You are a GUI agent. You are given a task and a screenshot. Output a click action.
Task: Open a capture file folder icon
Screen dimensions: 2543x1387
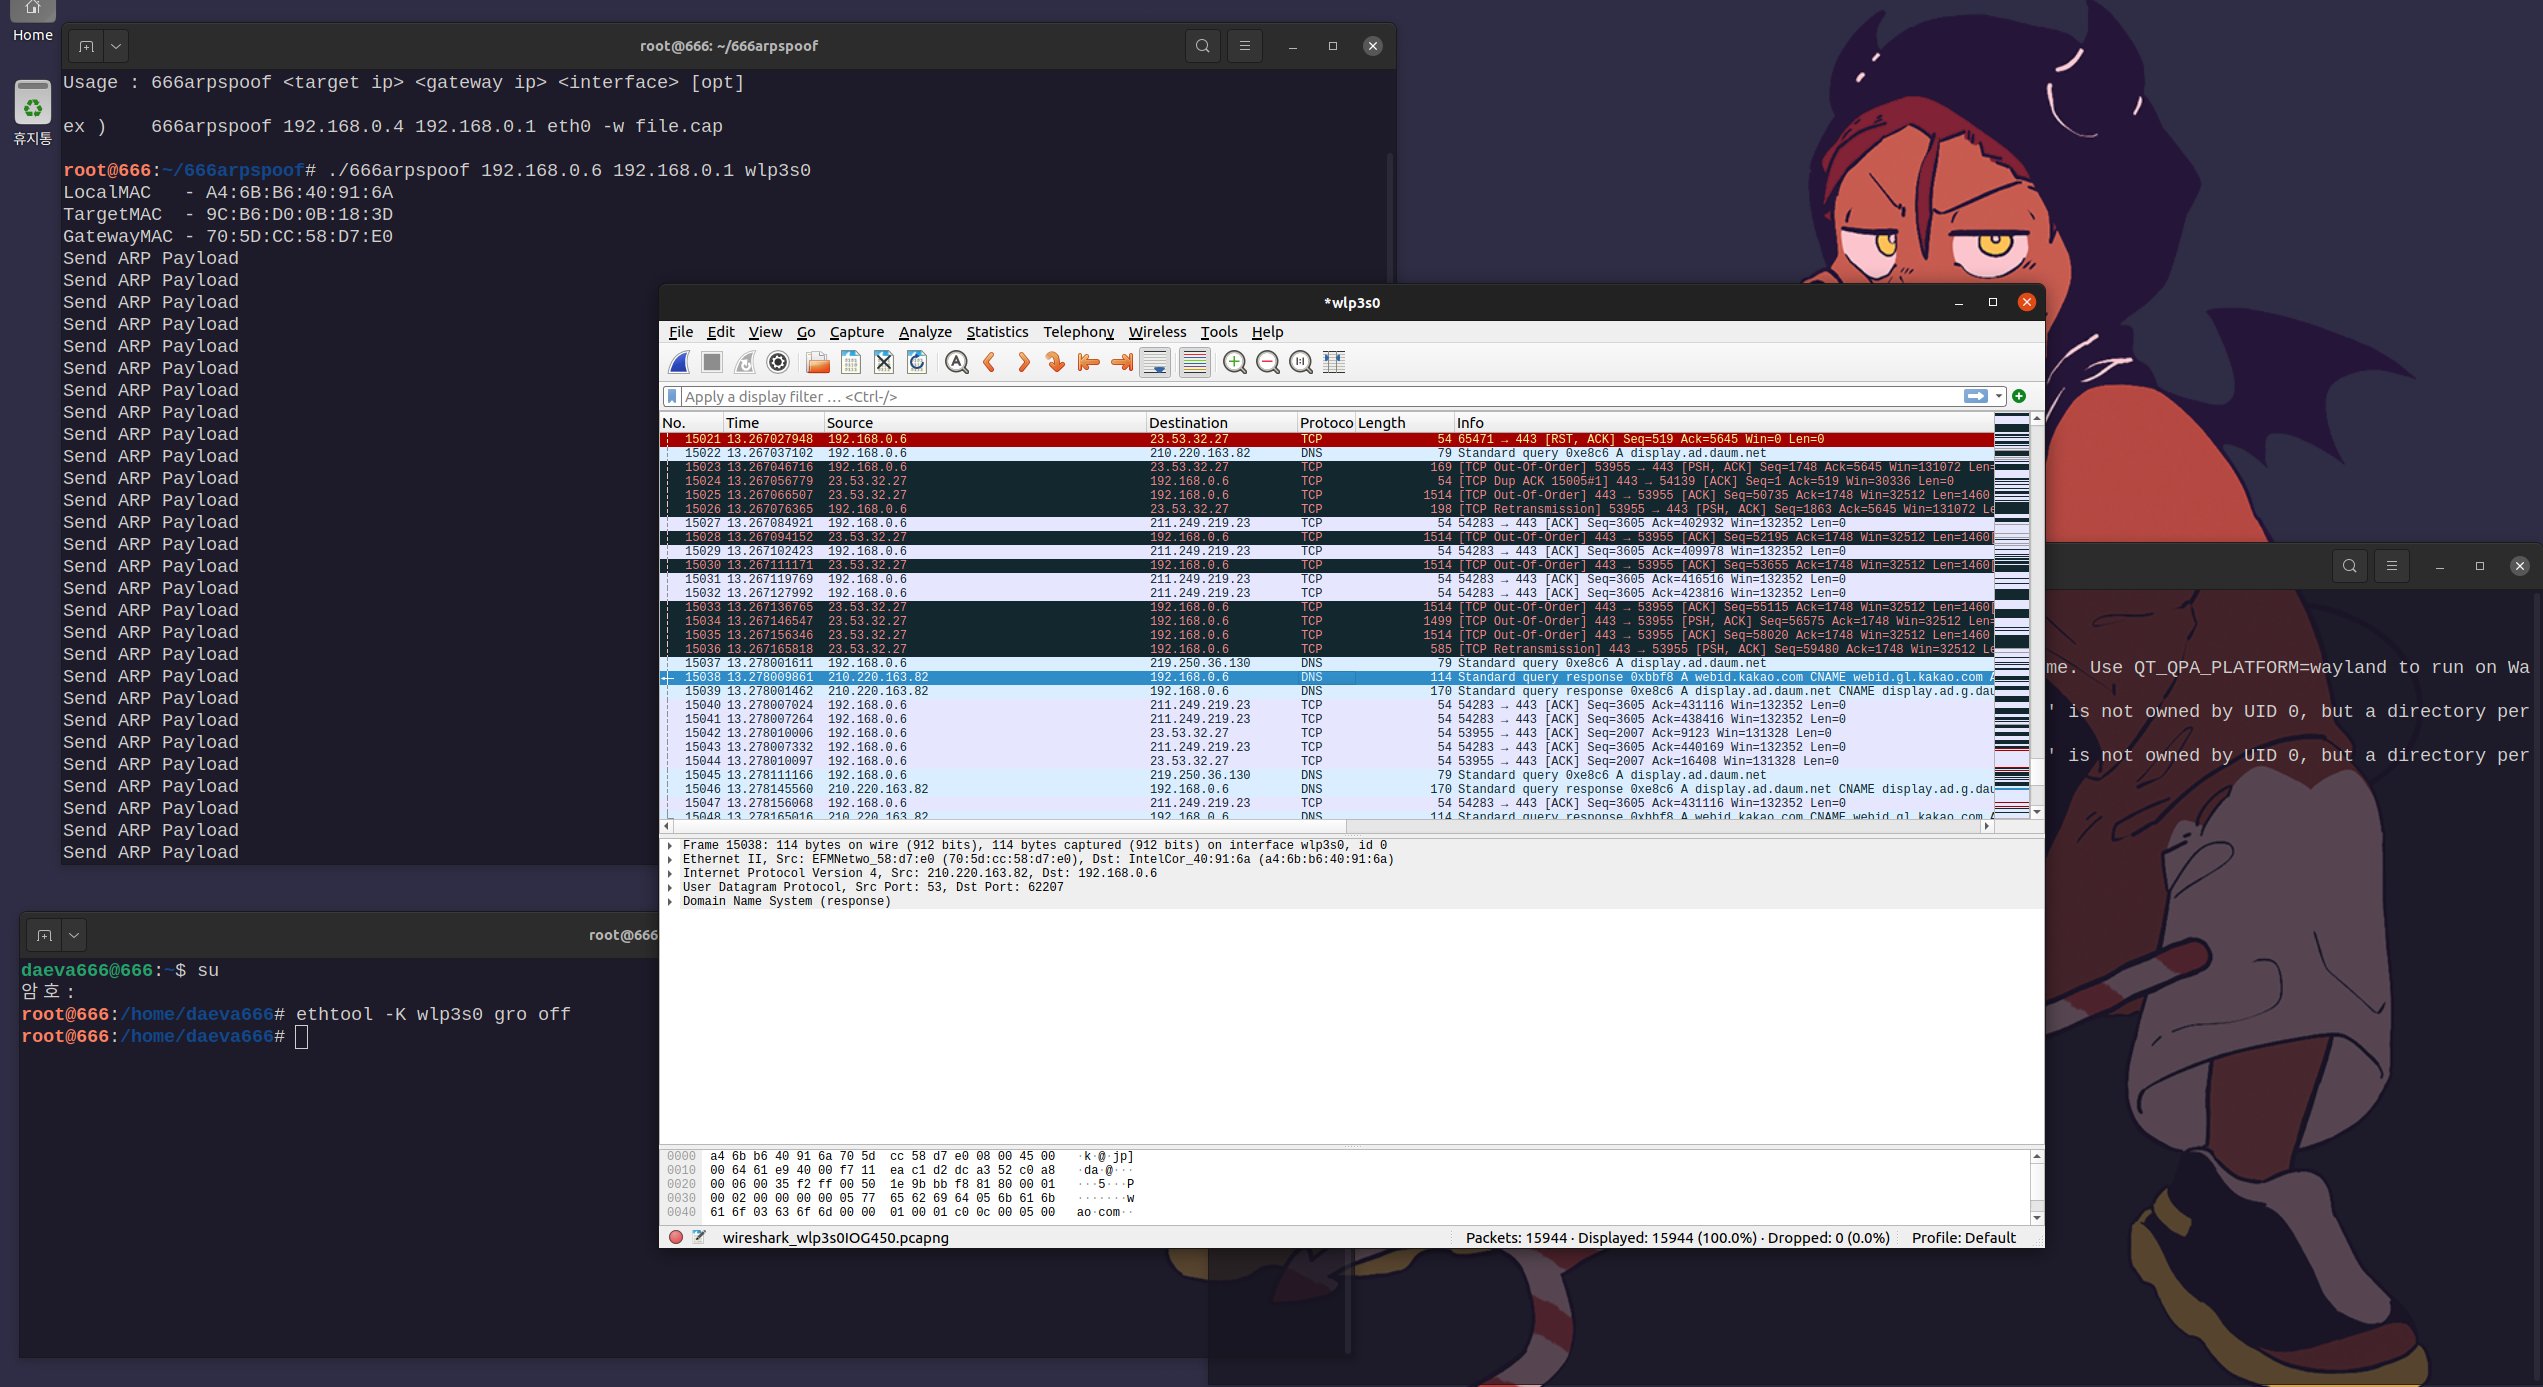[x=818, y=363]
